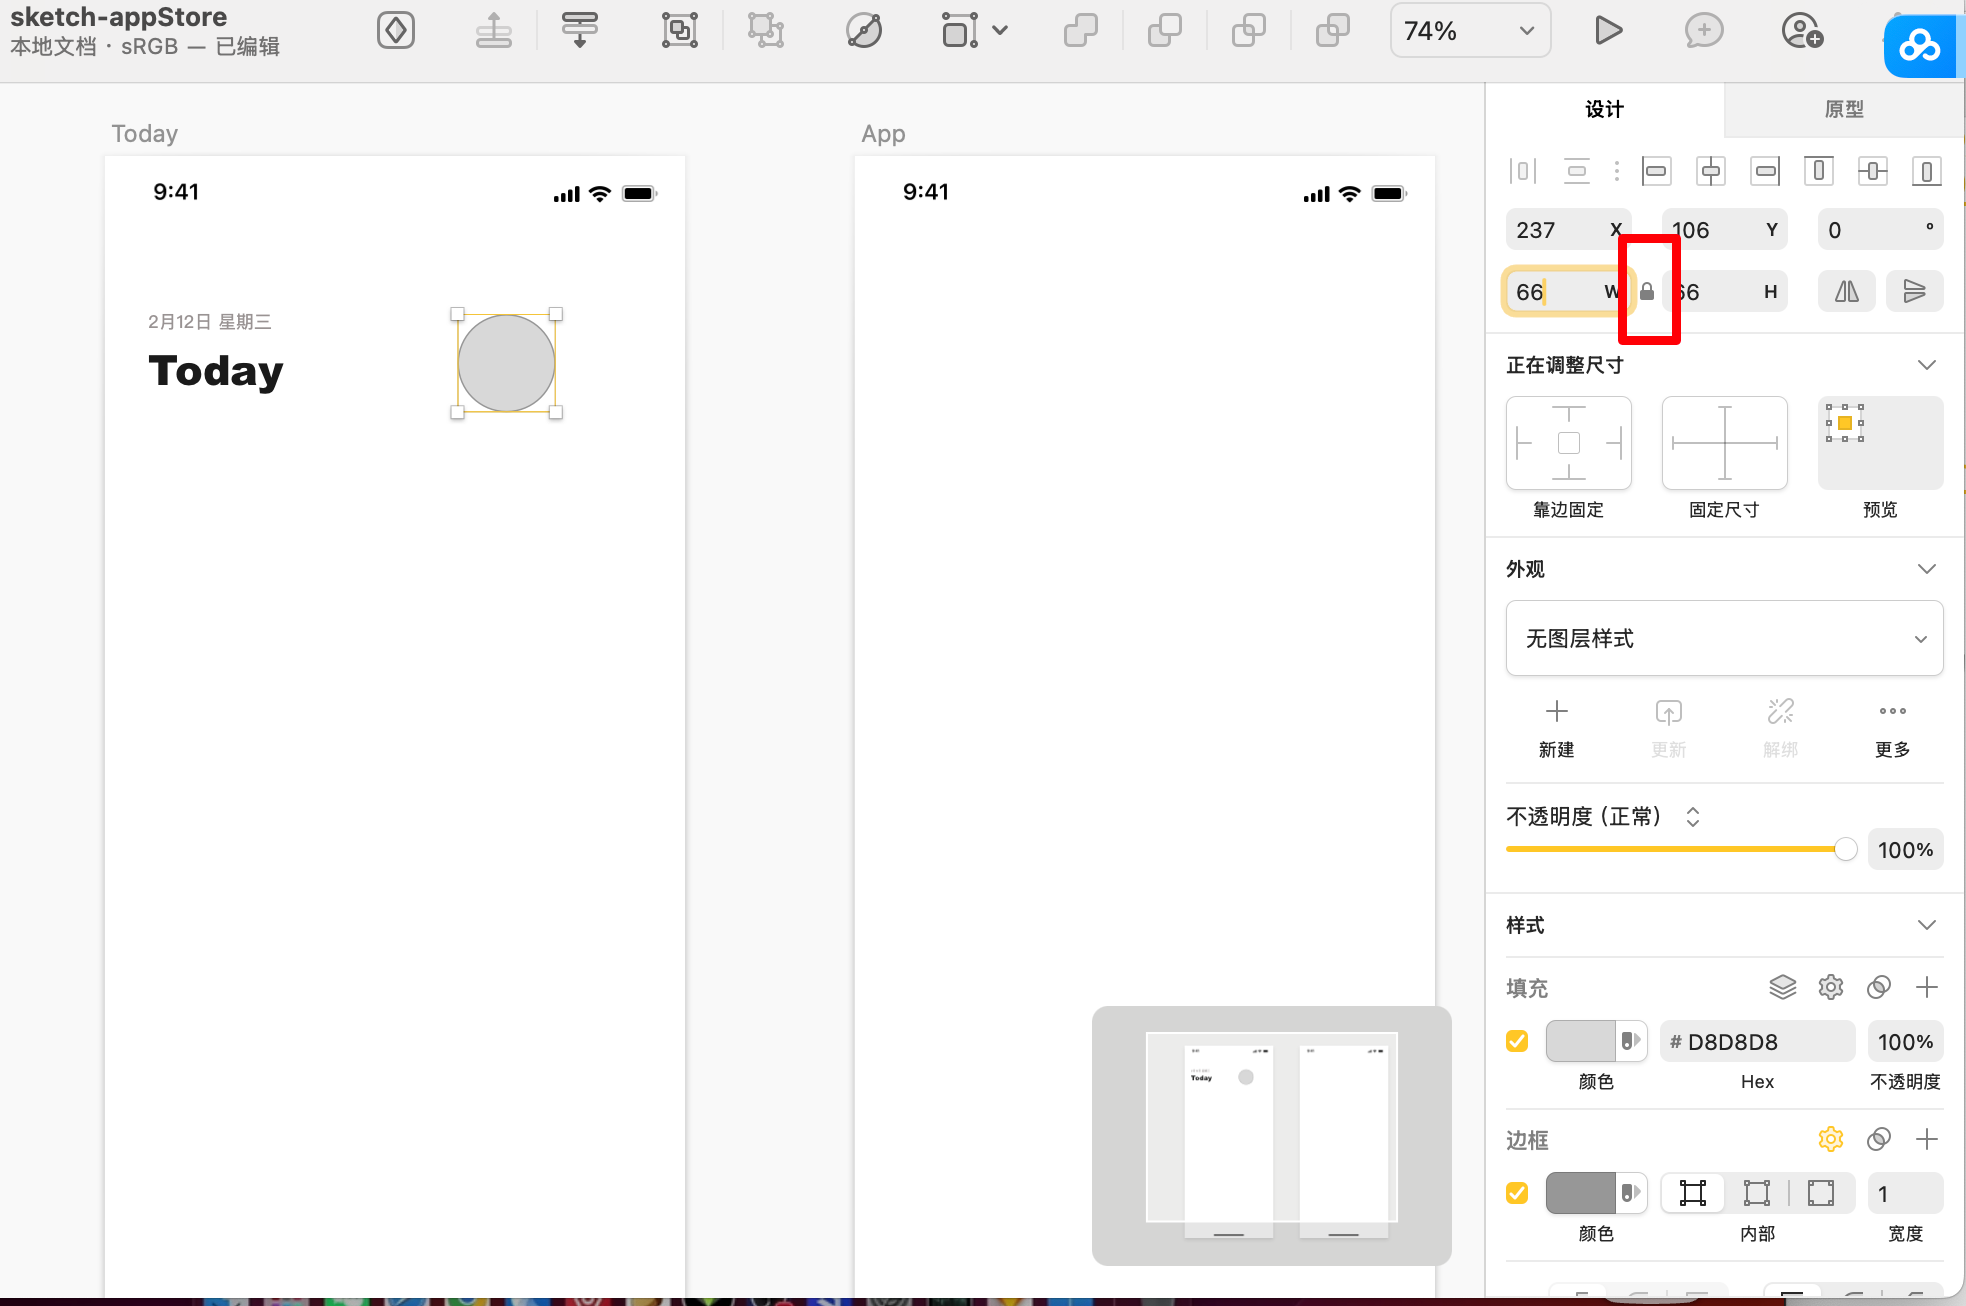Viewport: 1966px width, 1306px height.
Task: Click the Ungroup layers toolbar icon
Action: pos(765,31)
